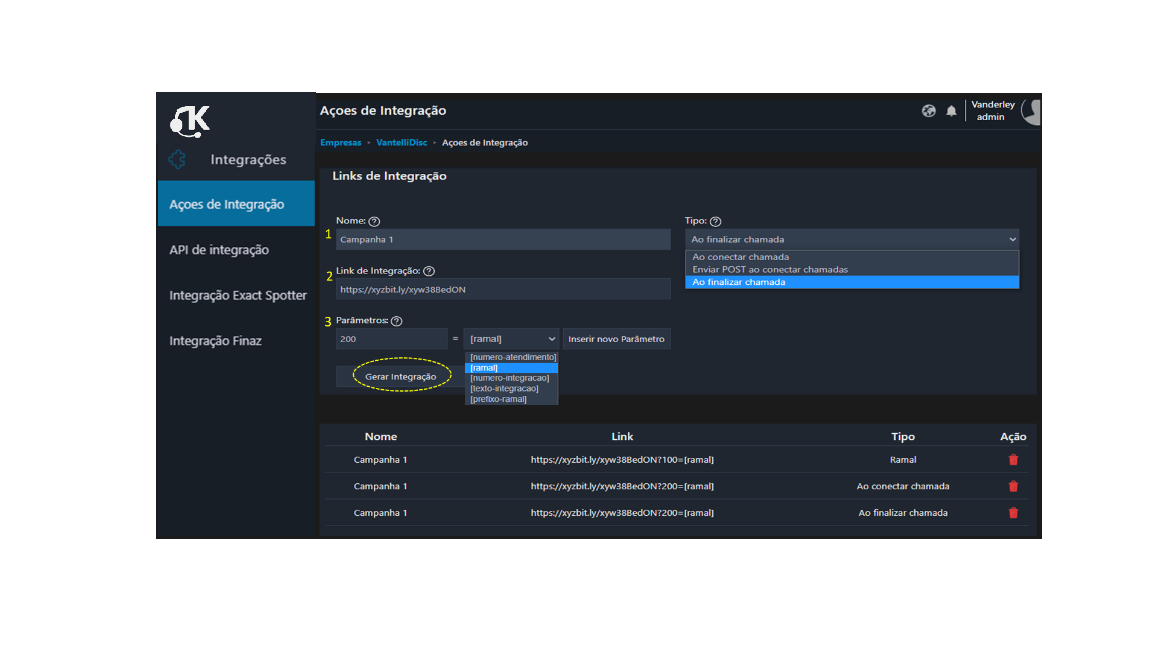Click the Nome input field
Viewport: 1152px width, 648px height.
[x=503, y=240]
